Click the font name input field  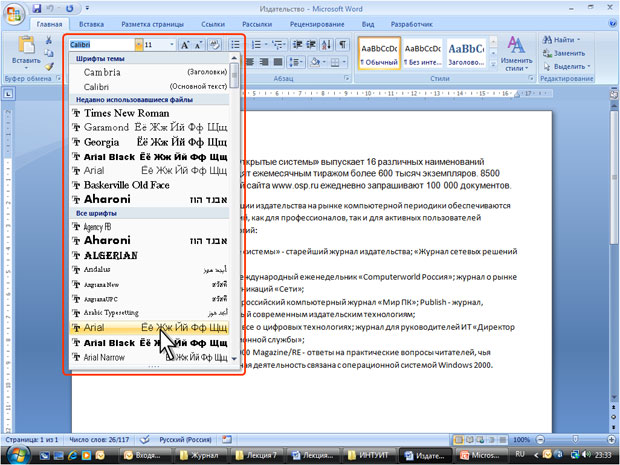point(102,45)
